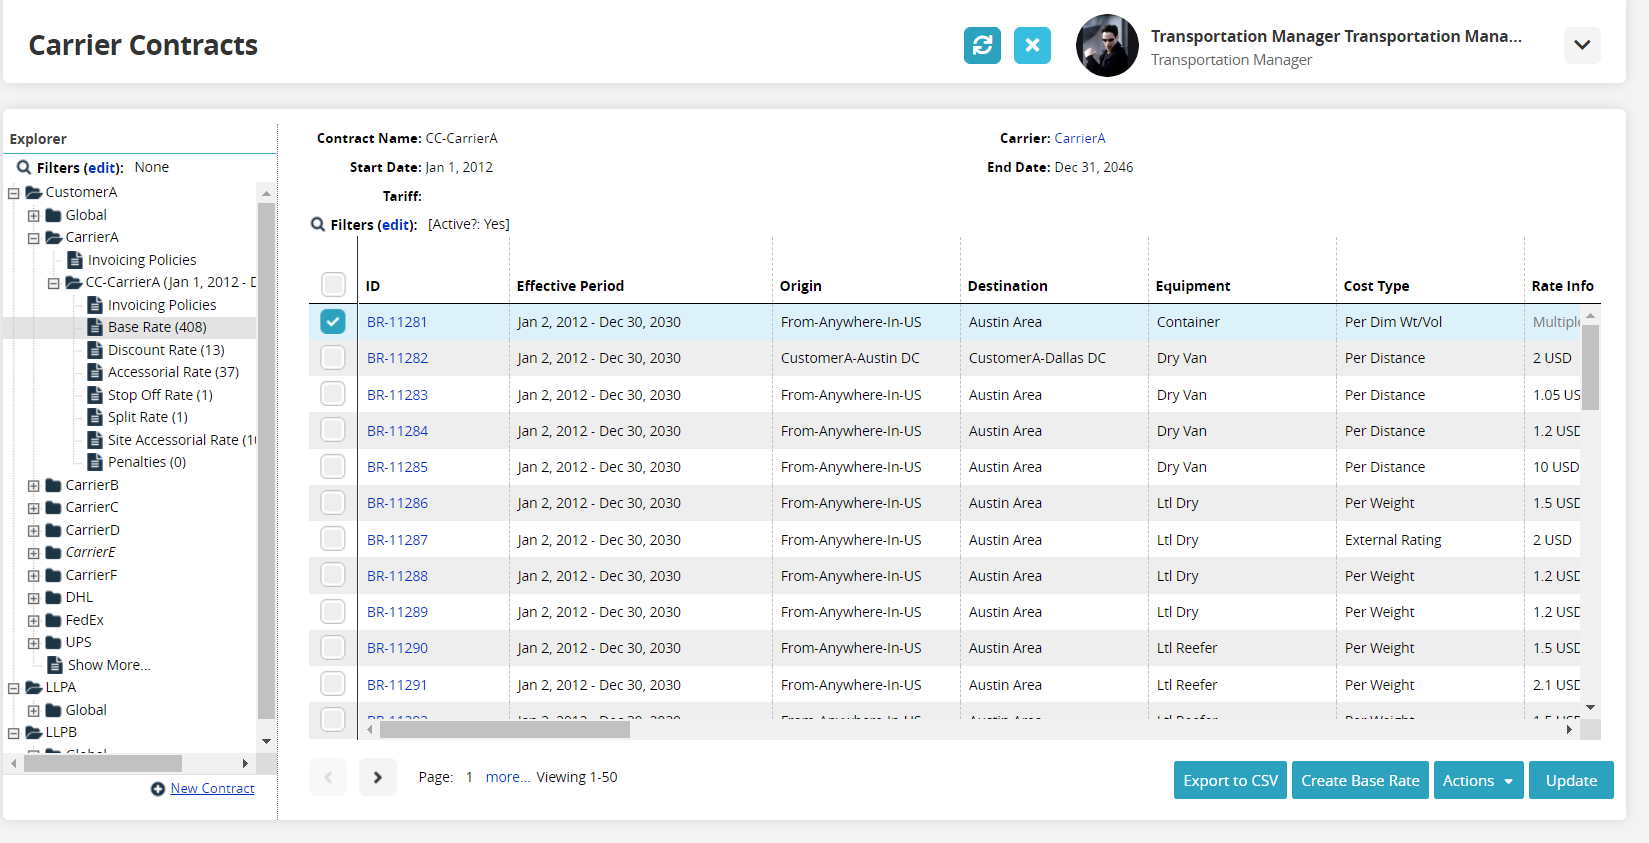Click the plus icon beside New Contract
The height and width of the screenshot is (843, 1649).
coord(158,789)
